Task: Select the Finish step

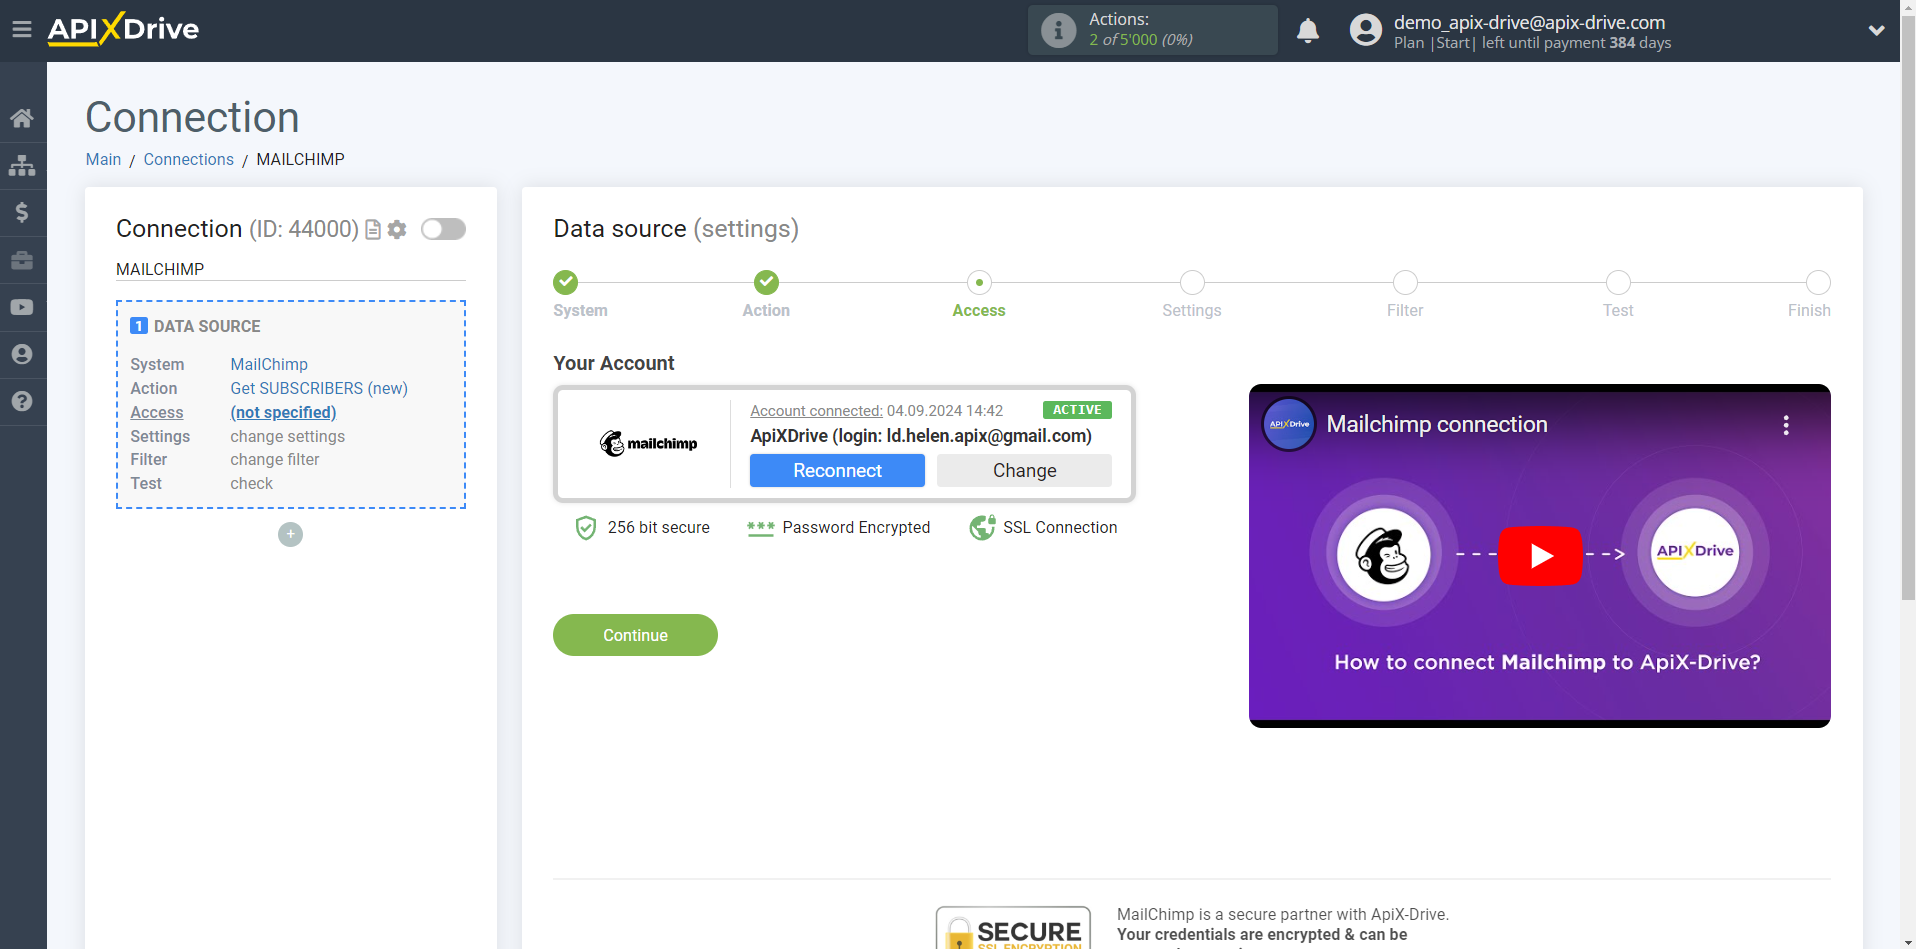Action: [x=1818, y=282]
